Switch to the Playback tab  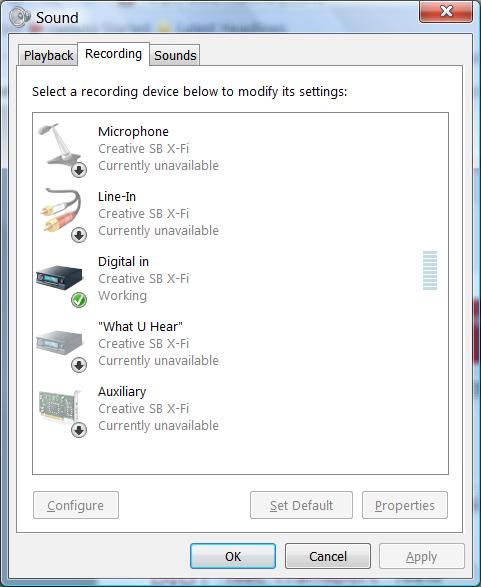click(x=48, y=55)
